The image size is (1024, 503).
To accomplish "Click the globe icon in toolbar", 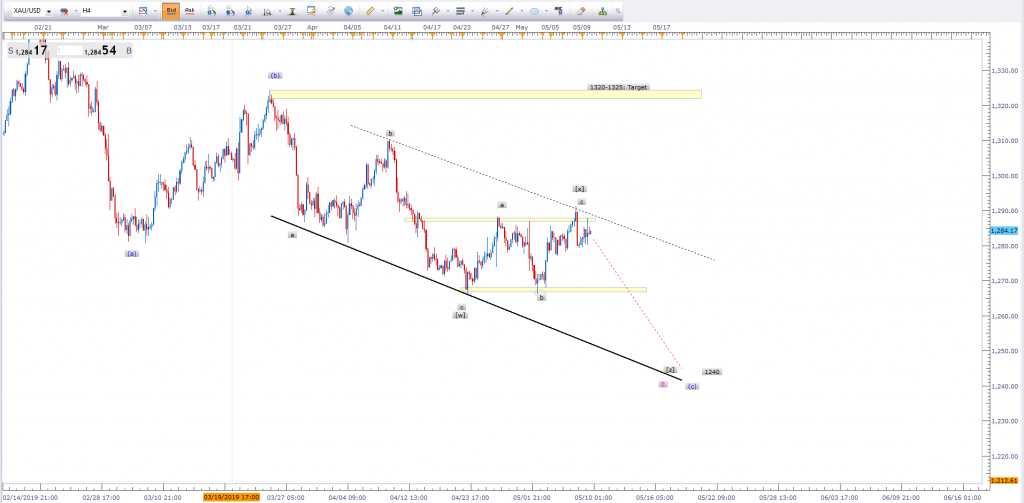I will point(348,10).
